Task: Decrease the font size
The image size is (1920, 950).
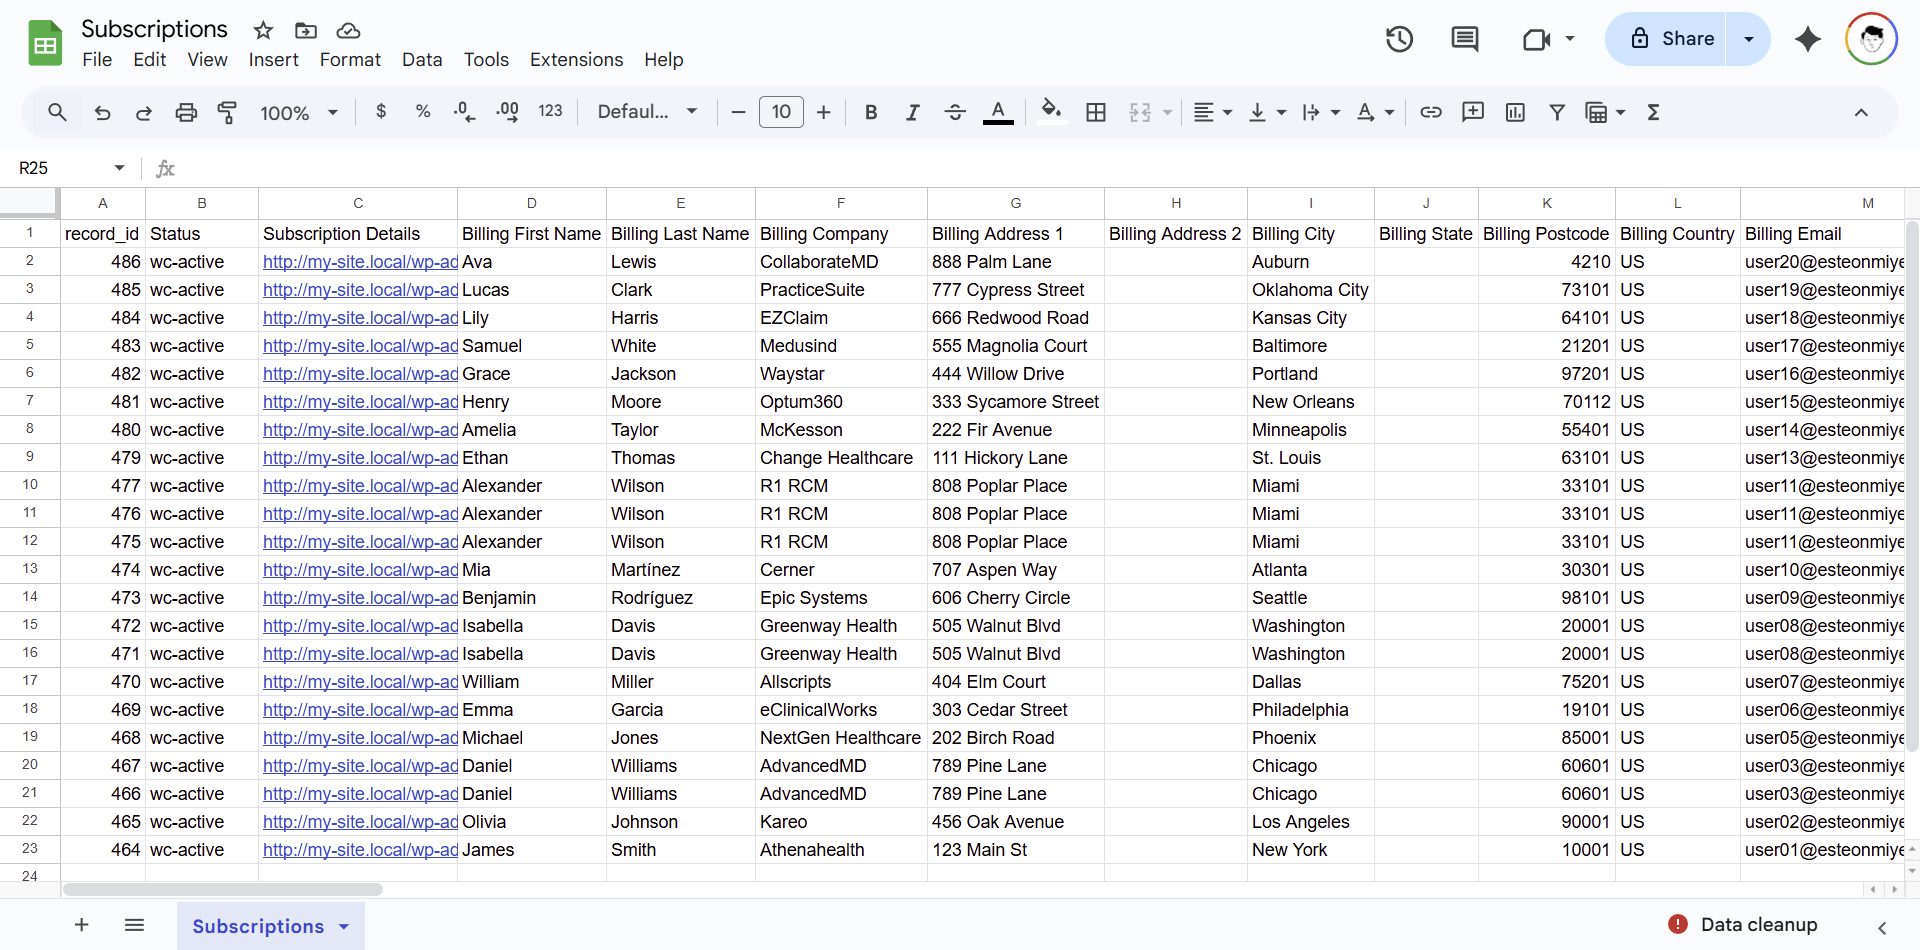Action: pyautogui.click(x=738, y=112)
